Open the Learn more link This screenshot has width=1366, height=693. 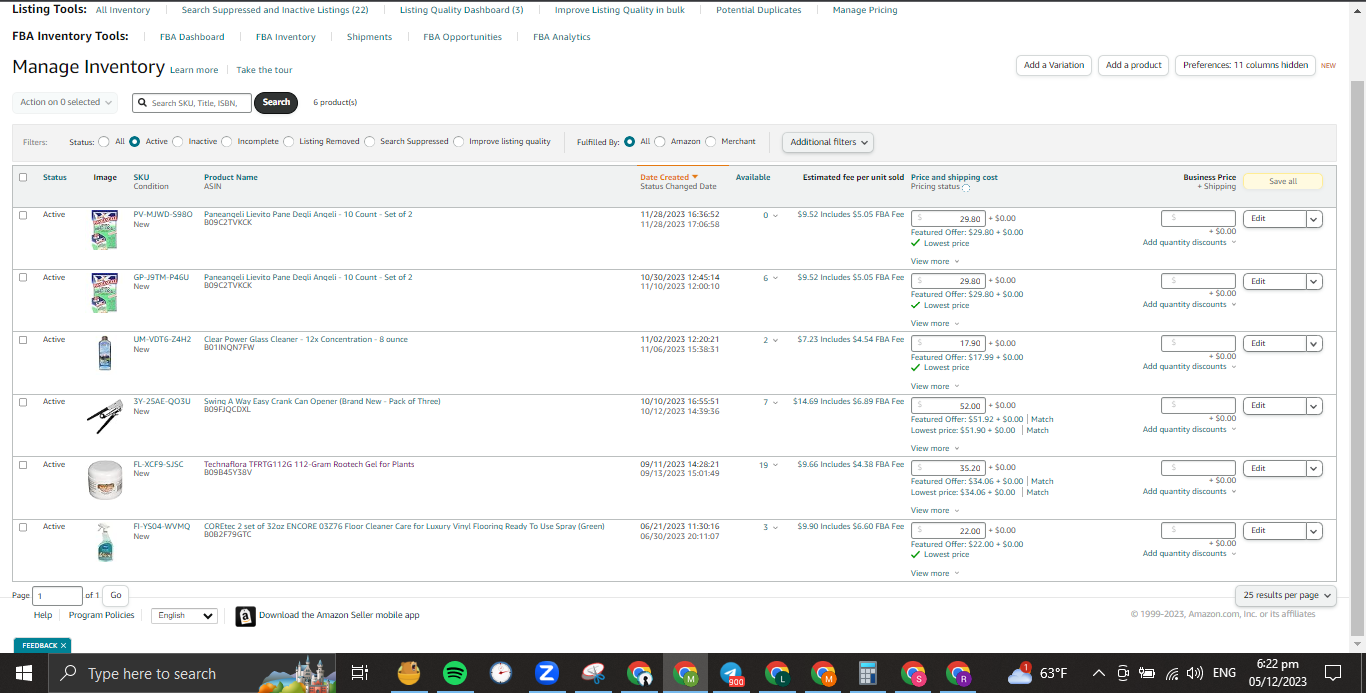194,70
